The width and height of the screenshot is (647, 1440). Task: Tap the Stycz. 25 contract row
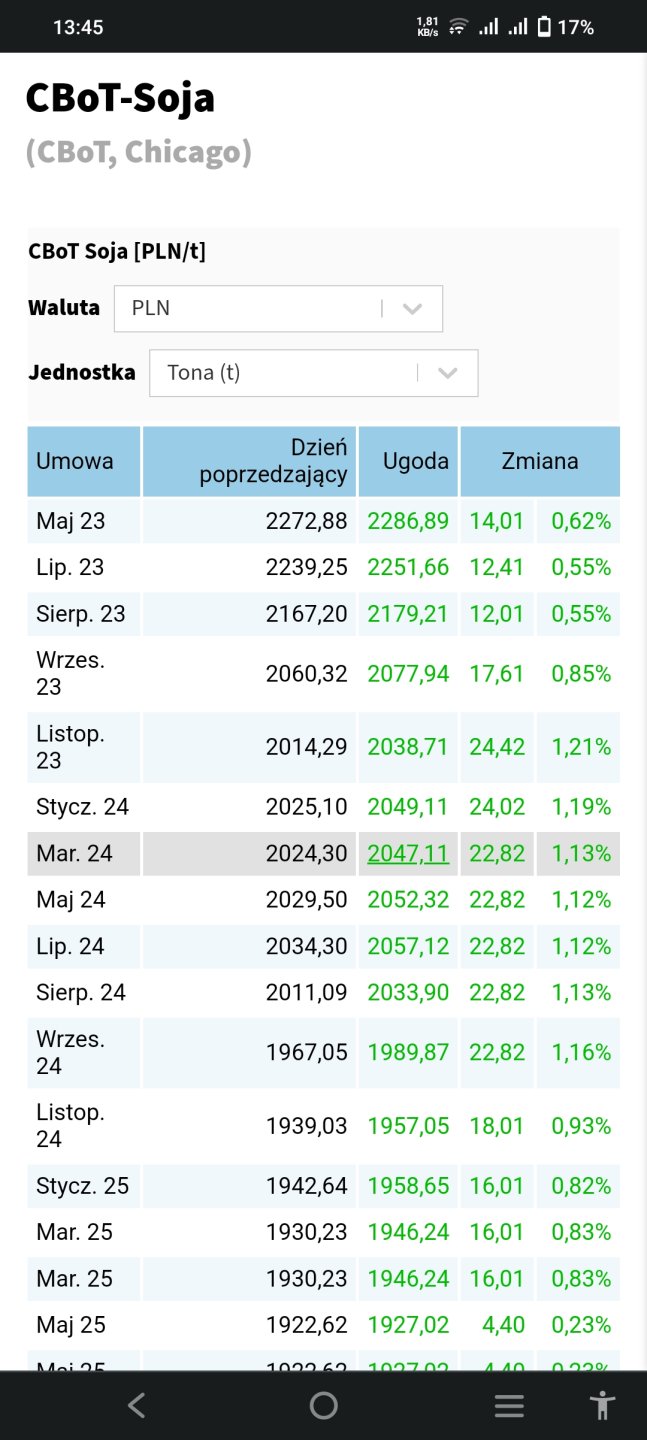pyautogui.click(x=83, y=1186)
